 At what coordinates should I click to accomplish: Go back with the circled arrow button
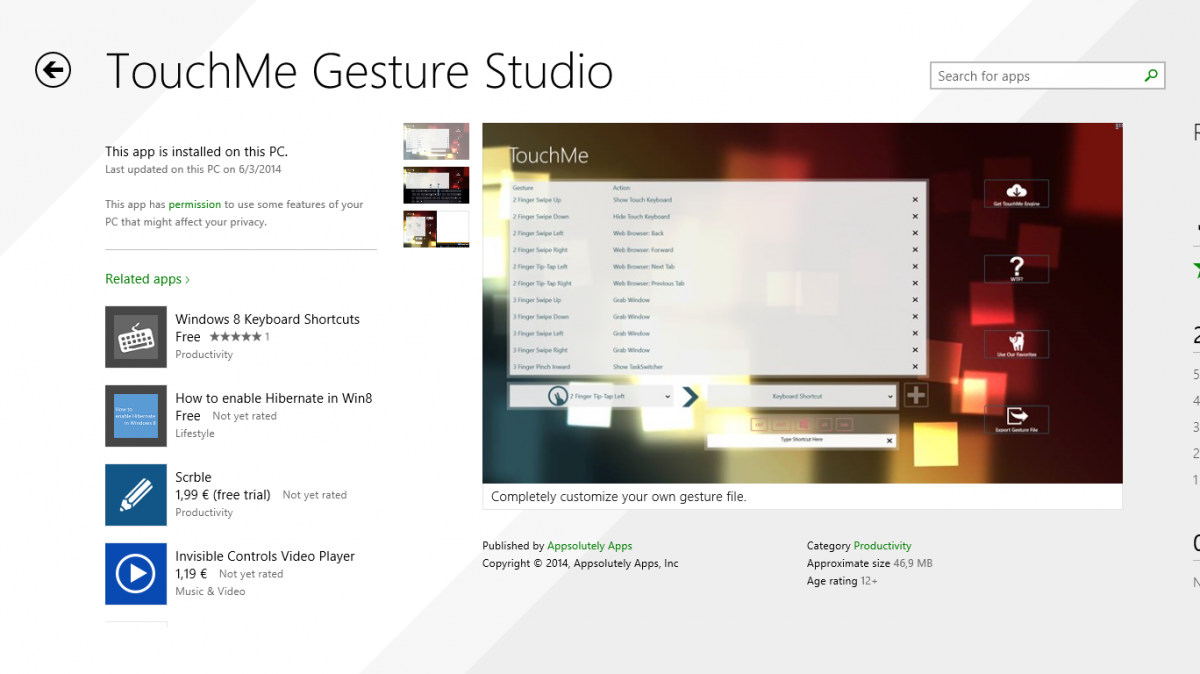(x=53, y=70)
